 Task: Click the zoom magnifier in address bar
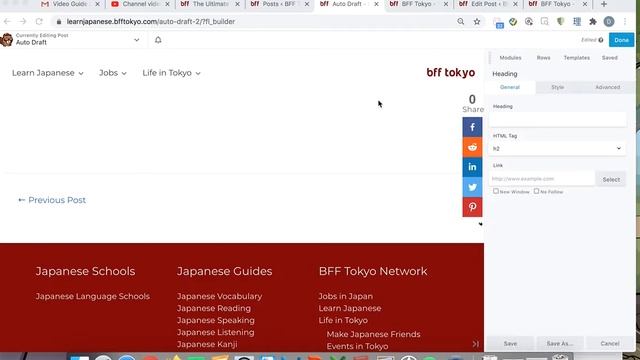tap(460, 22)
